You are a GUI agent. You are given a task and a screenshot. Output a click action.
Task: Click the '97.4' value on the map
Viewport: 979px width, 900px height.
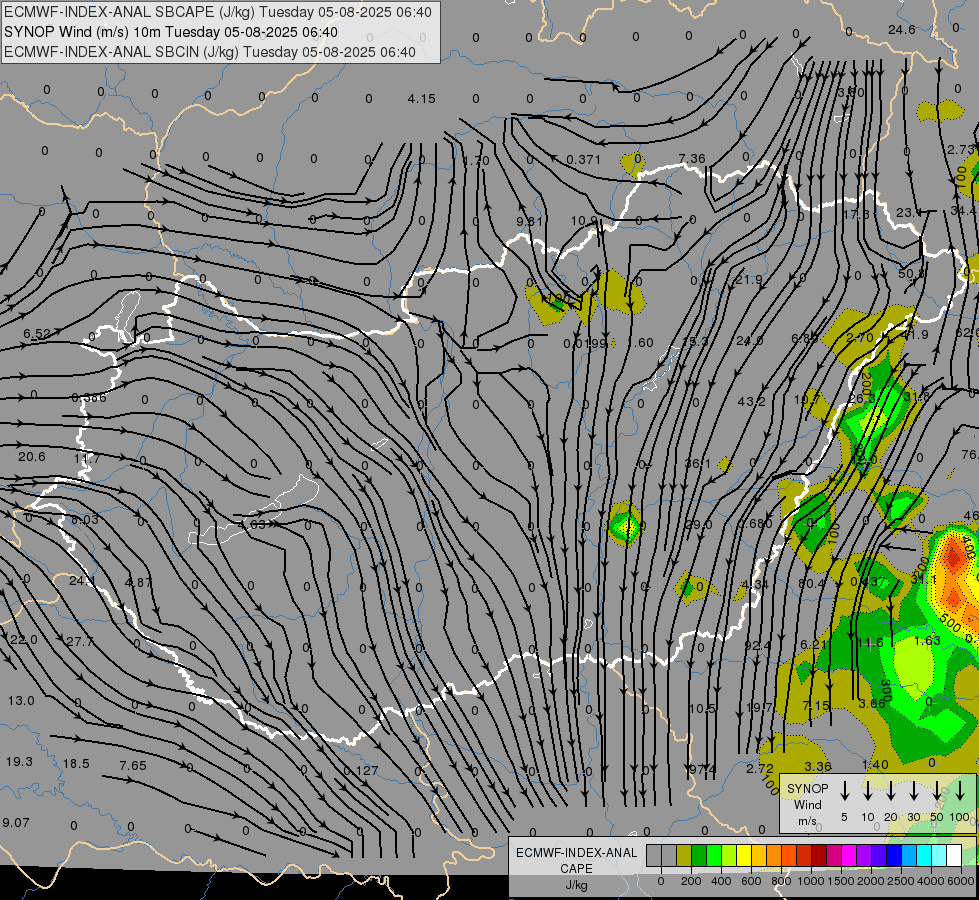point(702,769)
